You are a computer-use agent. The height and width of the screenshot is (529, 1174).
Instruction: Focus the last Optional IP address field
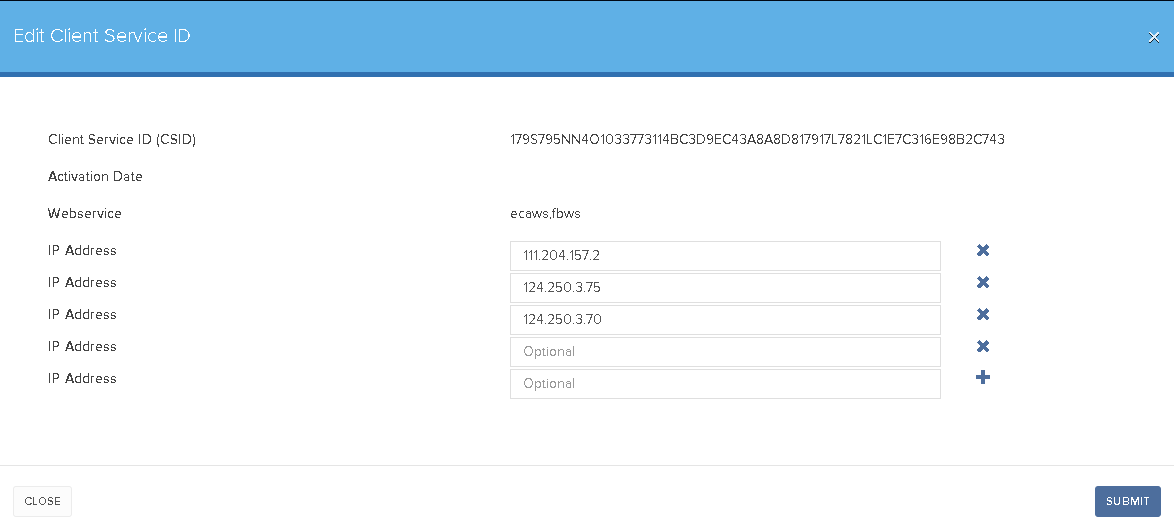coord(725,384)
